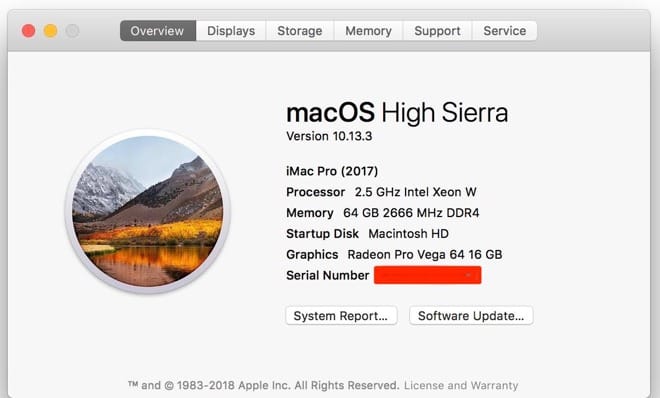
Task: Open the Service tab
Action: [505, 31]
